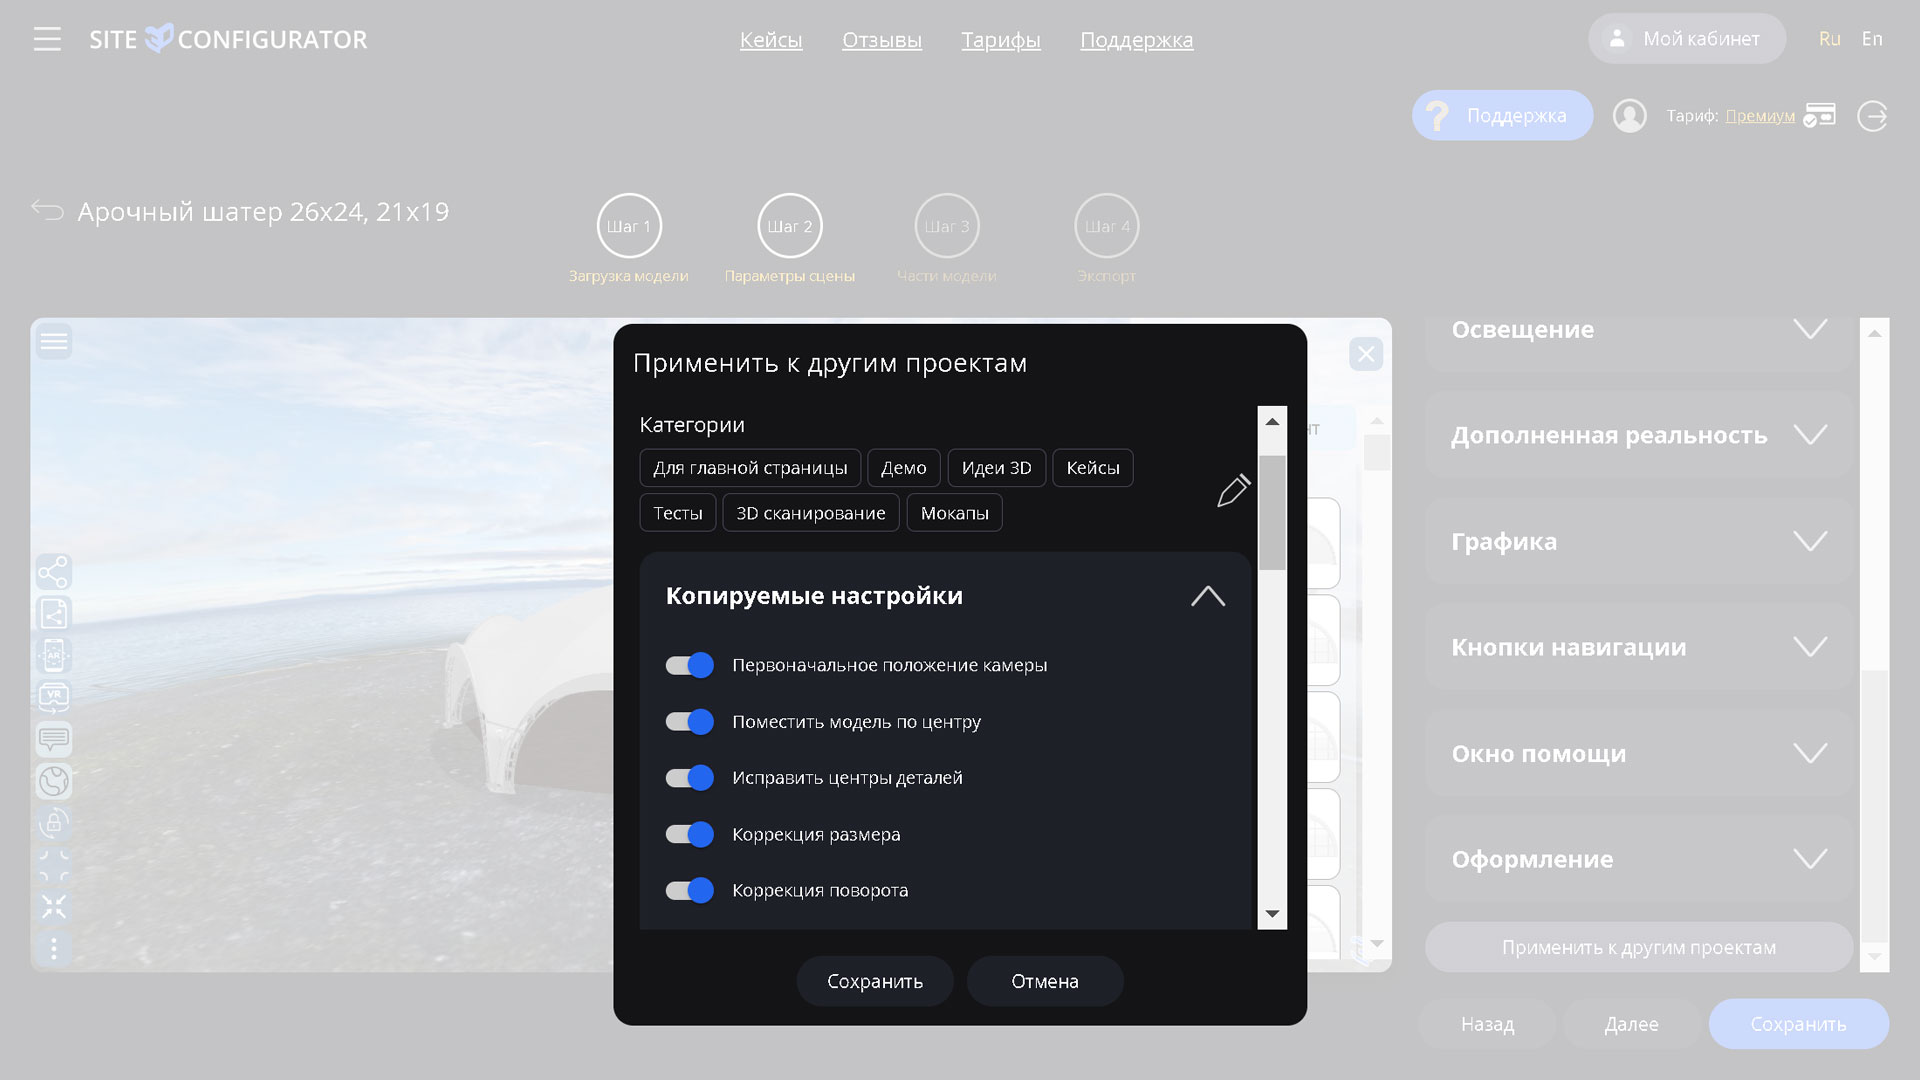This screenshot has width=1920, height=1080.
Task: Click Сохранить button in dialog
Action: (874, 981)
